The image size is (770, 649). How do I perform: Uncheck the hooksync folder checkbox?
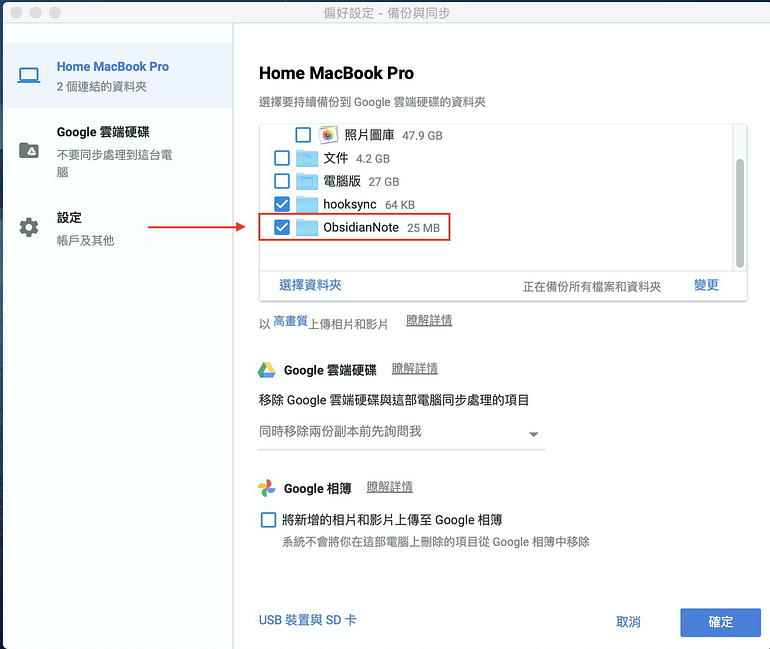pyautogui.click(x=282, y=204)
